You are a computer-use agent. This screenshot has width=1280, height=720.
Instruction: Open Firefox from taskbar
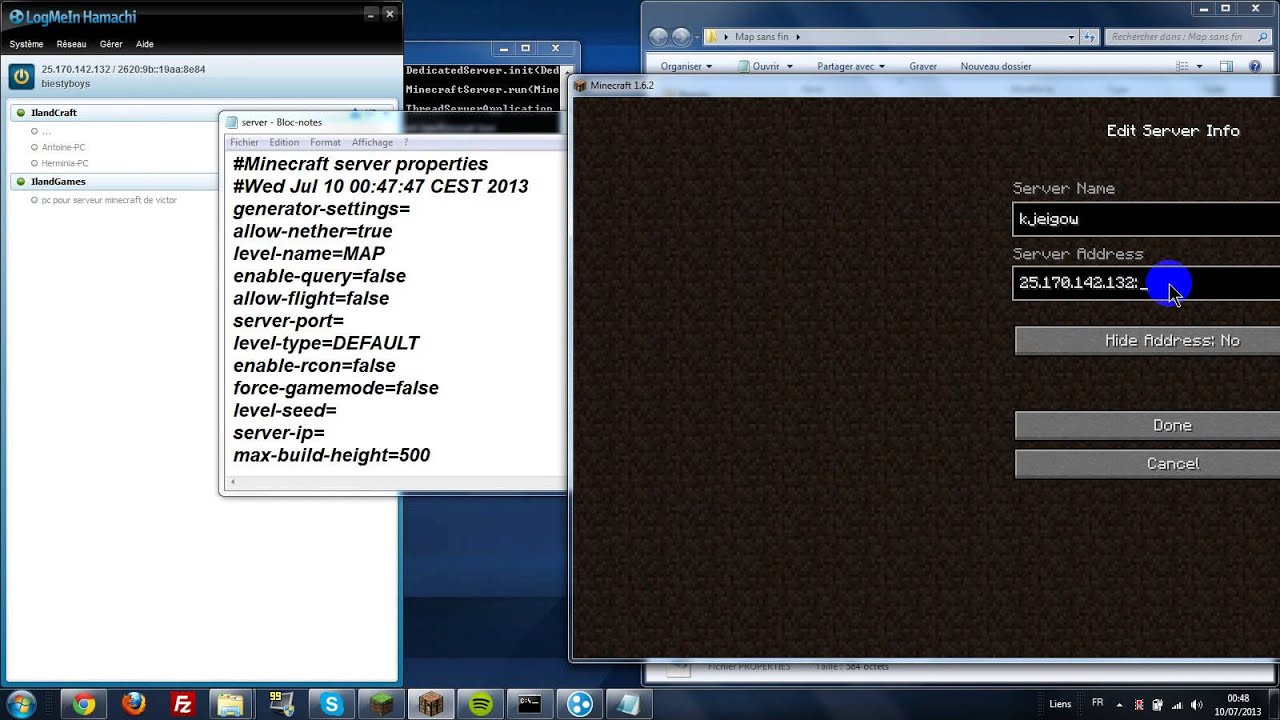point(134,704)
